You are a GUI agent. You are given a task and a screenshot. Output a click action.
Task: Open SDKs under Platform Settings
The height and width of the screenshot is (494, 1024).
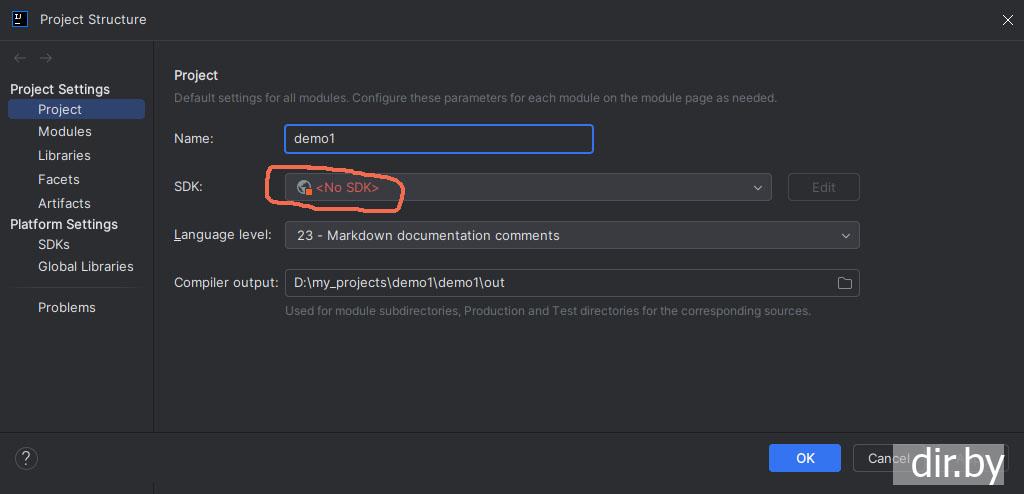click(x=54, y=244)
